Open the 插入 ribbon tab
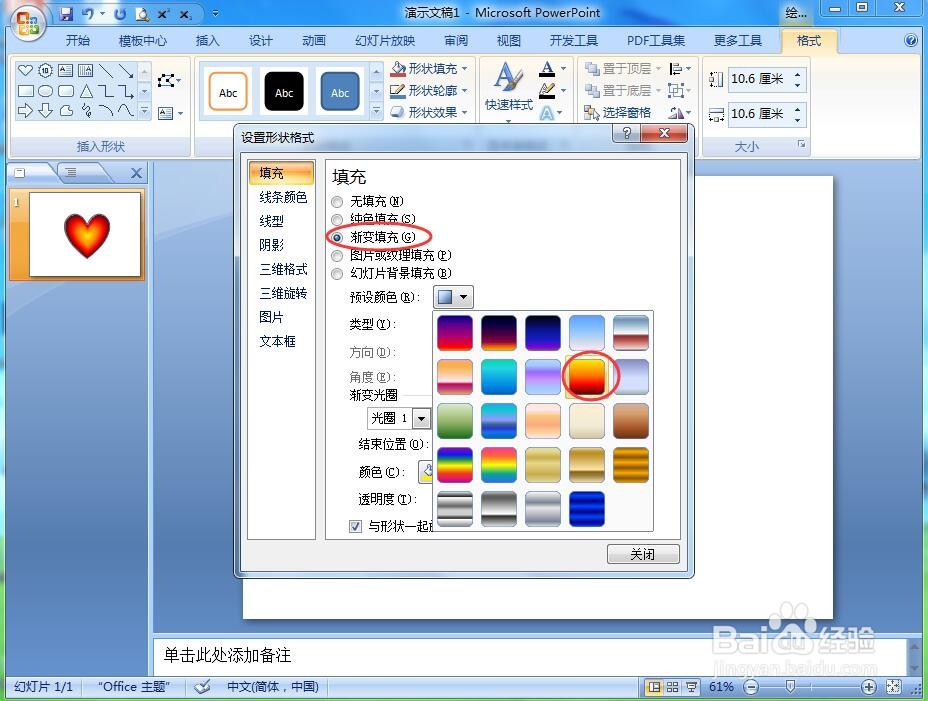 (x=207, y=40)
